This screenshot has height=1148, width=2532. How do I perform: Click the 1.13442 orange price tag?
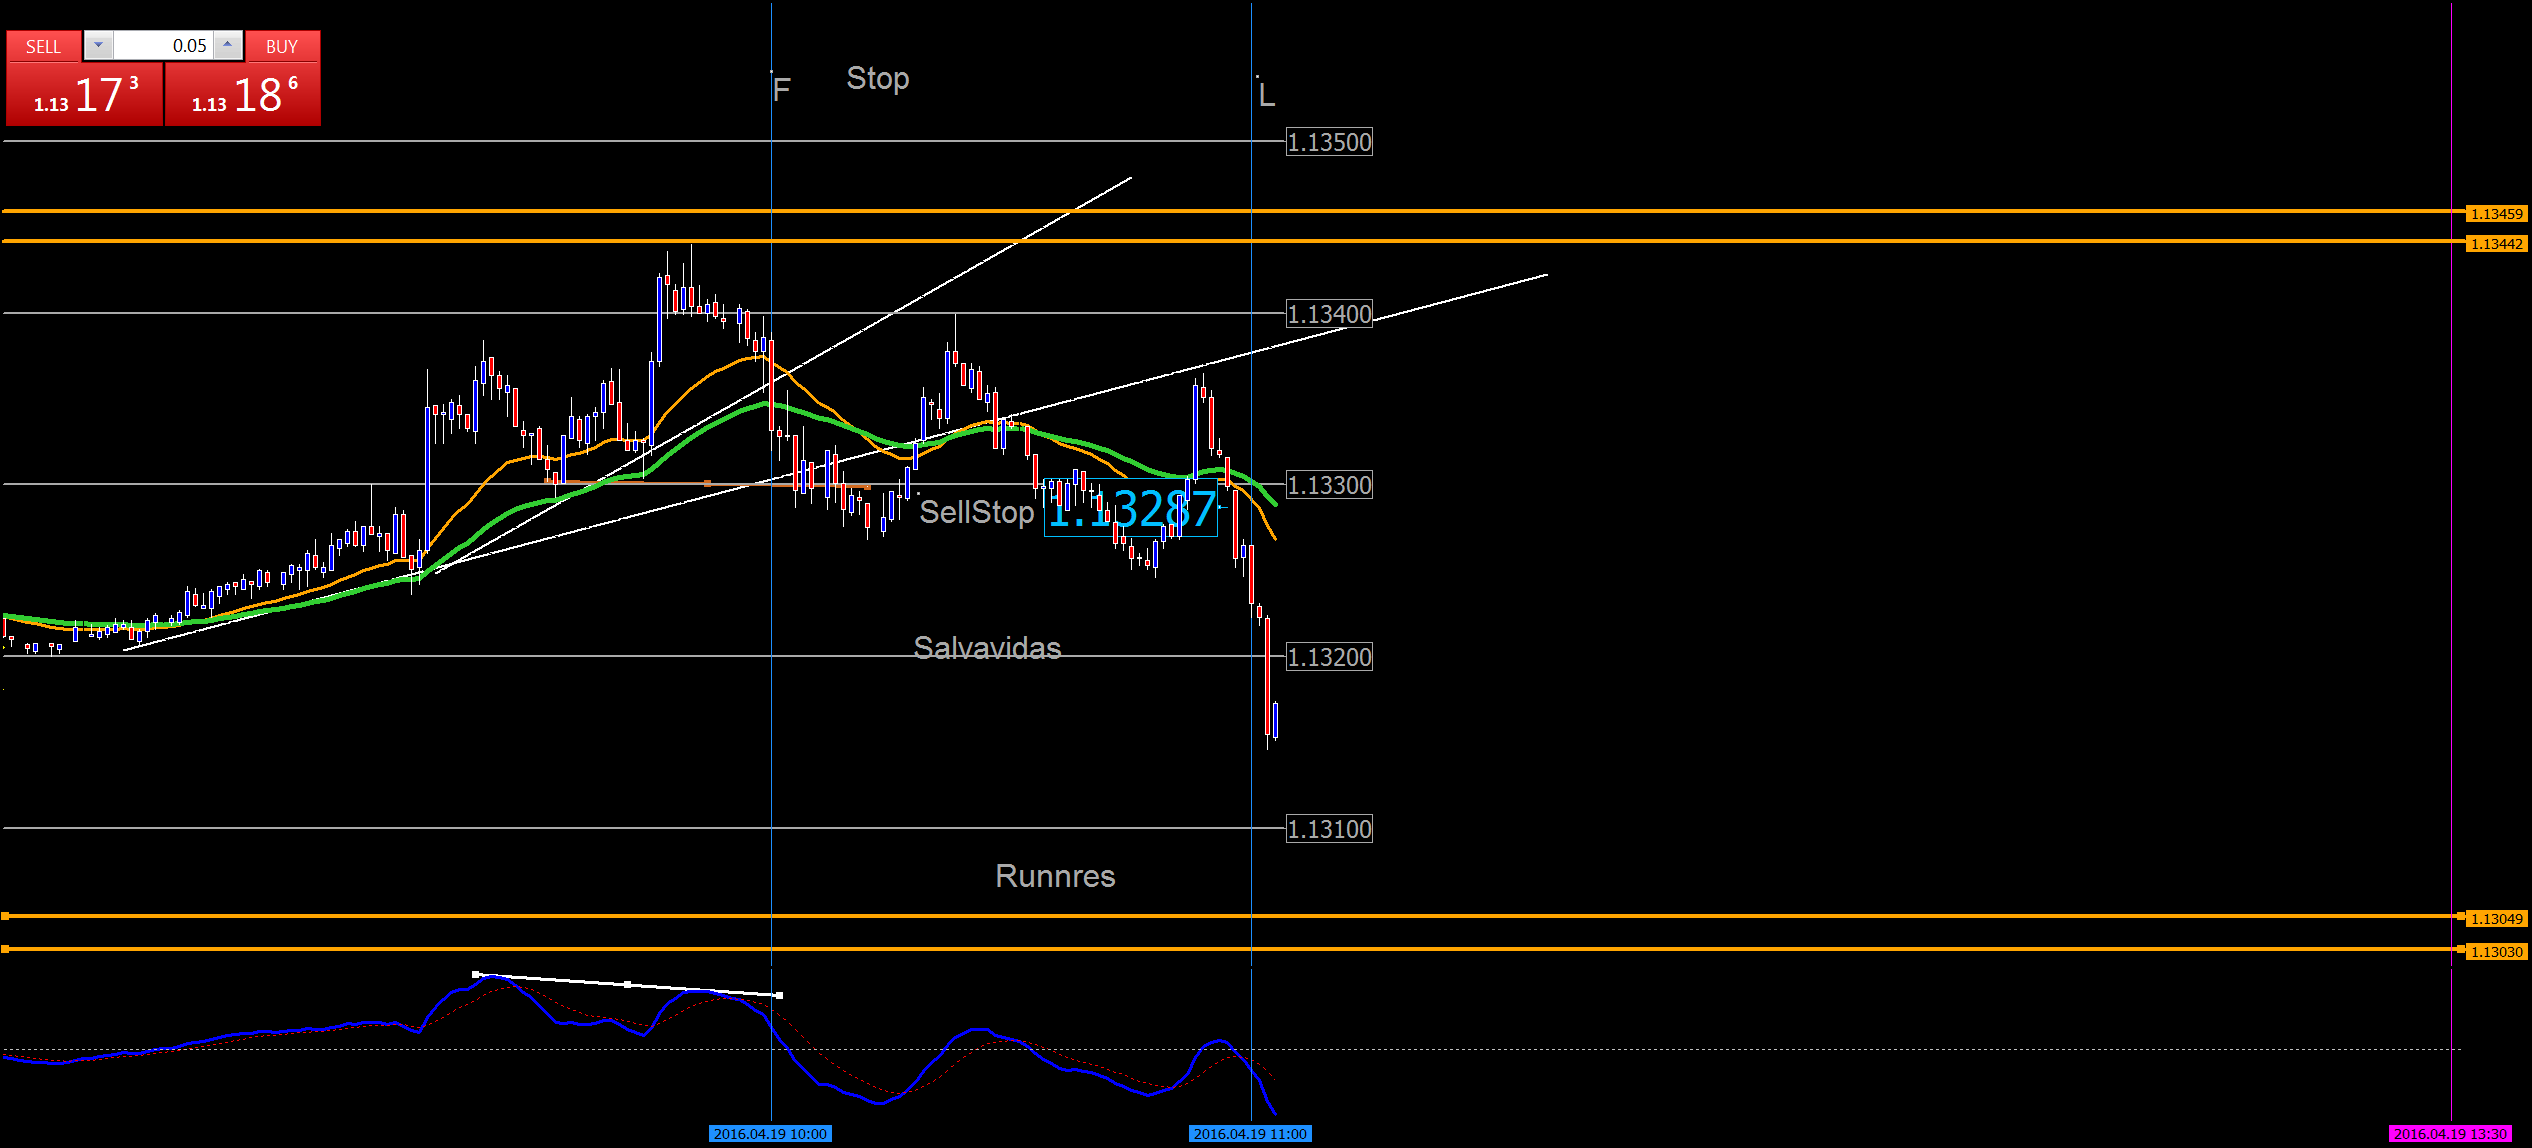coord(2496,244)
